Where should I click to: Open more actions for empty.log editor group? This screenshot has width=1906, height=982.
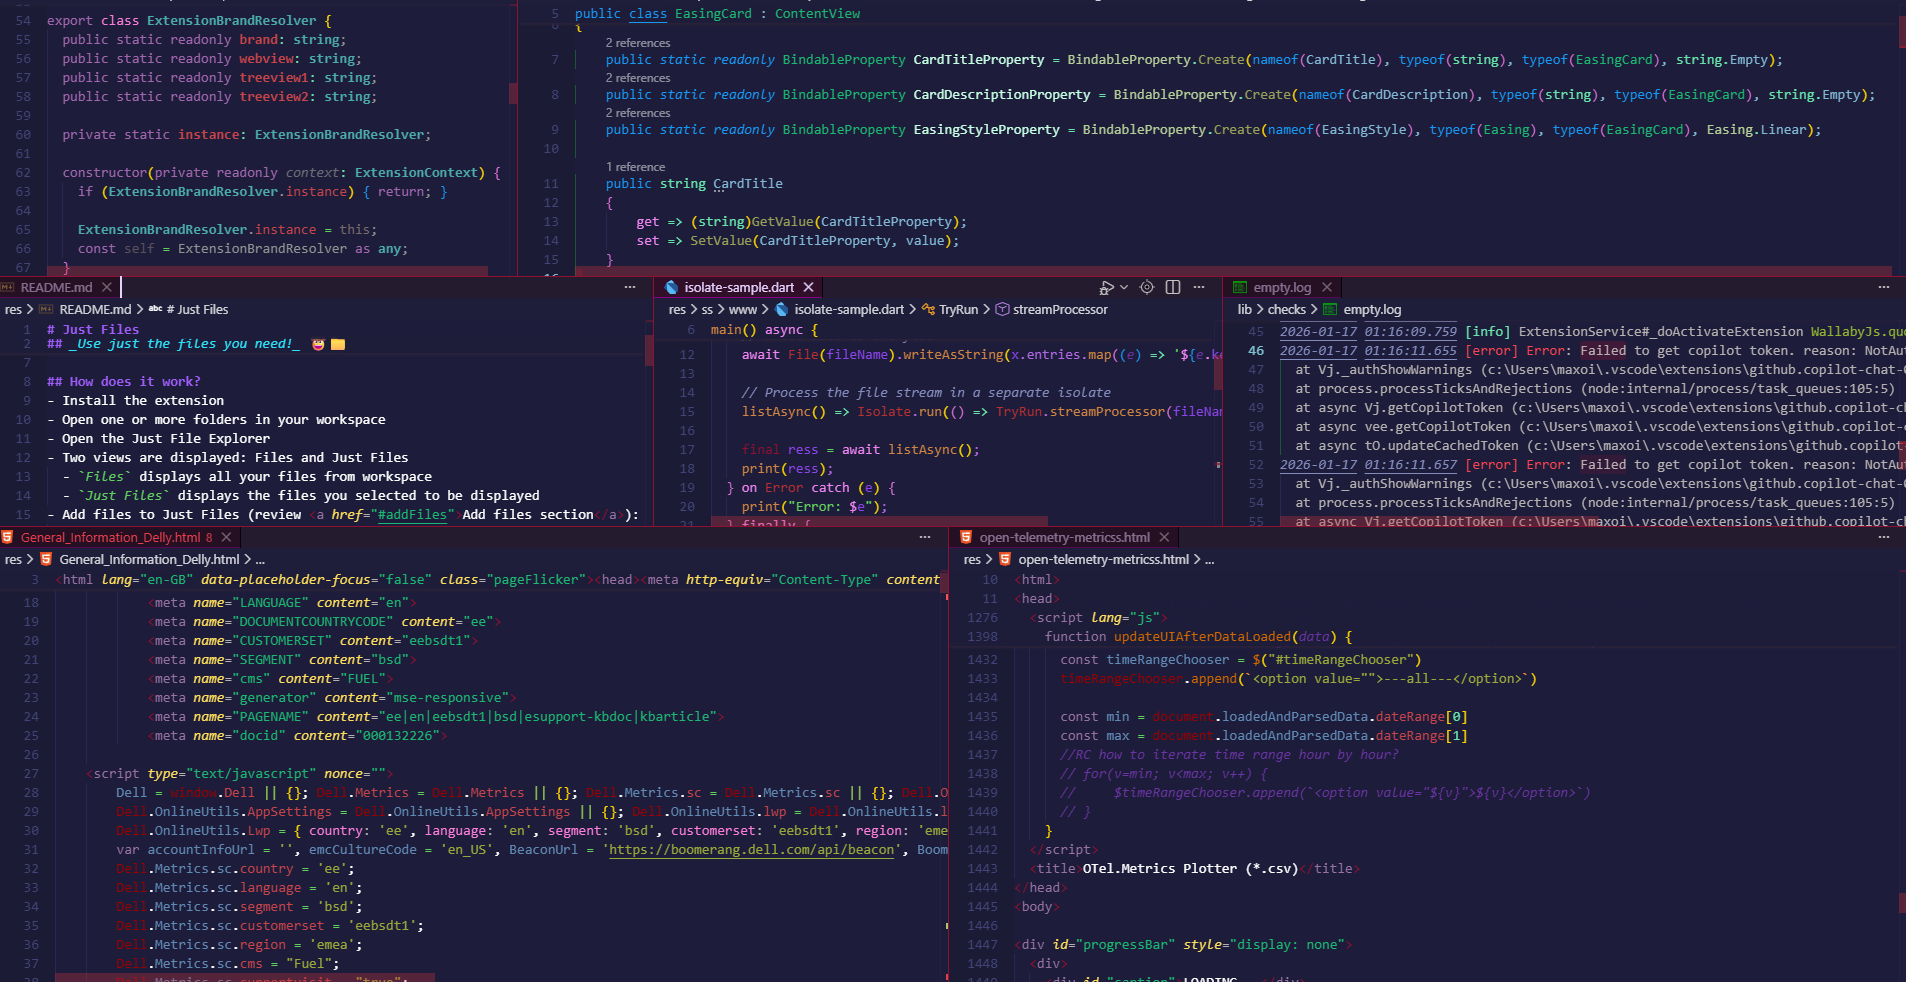[1884, 288]
